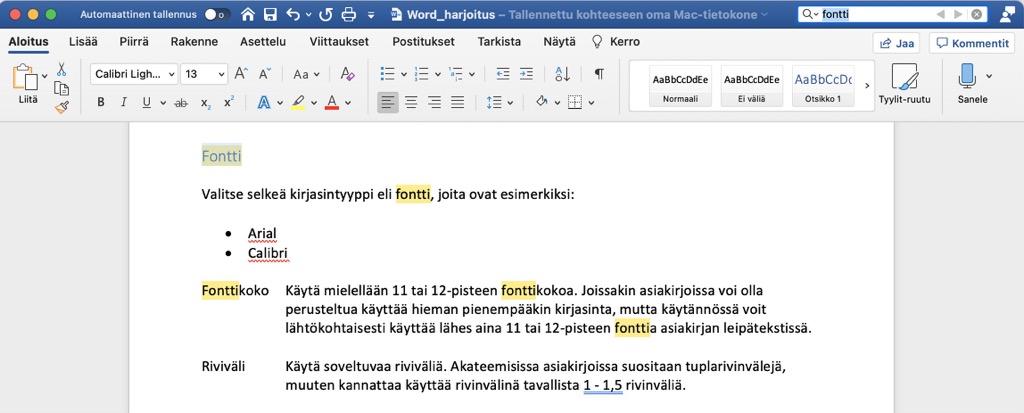Open account profile icon in title bar
The width and height of the screenshot is (1024, 413).
1008,14
